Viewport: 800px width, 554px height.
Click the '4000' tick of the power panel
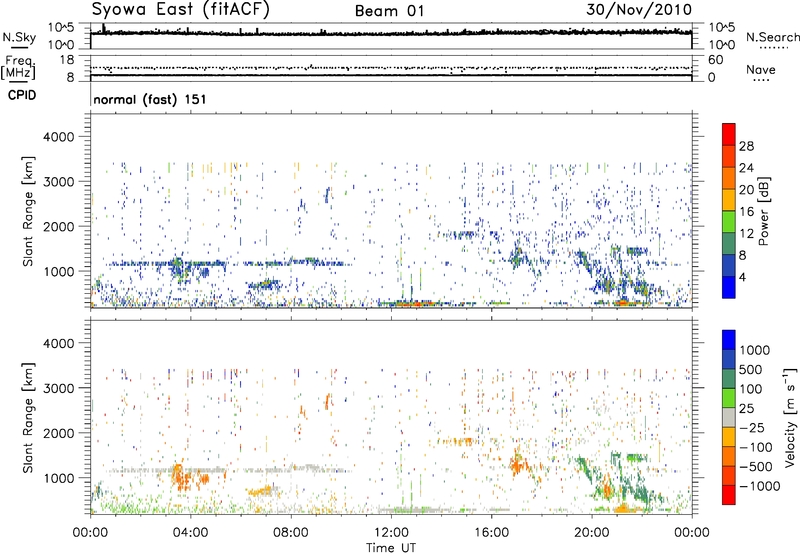tap(58, 137)
